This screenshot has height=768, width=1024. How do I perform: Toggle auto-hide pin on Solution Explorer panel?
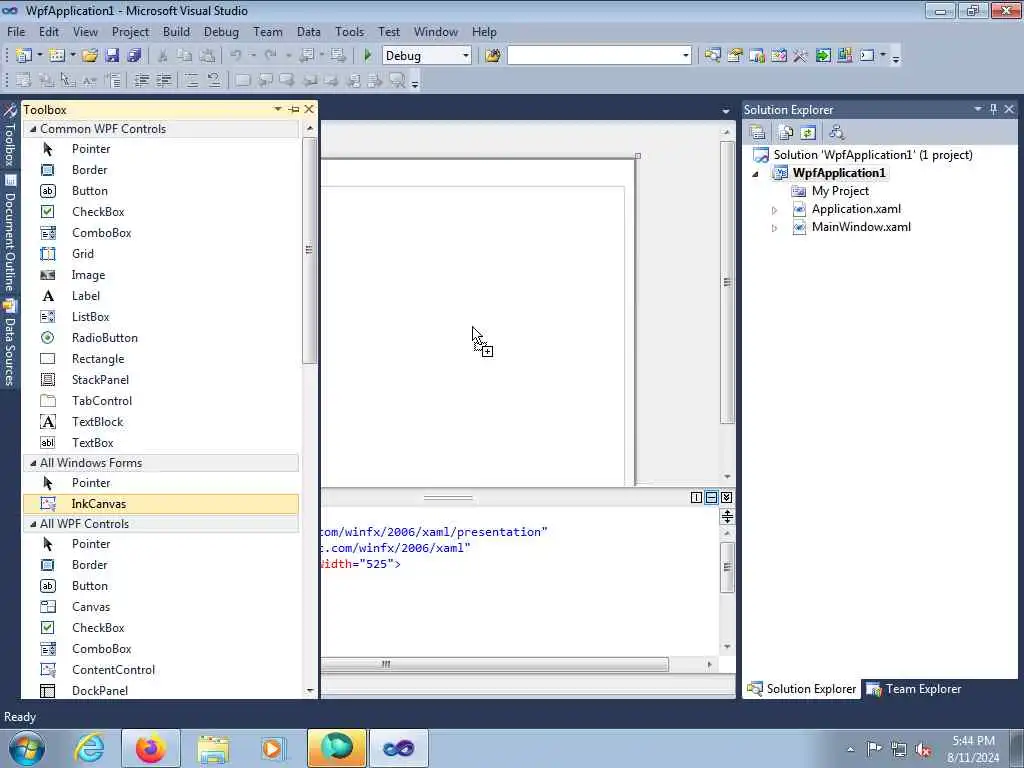(993, 109)
